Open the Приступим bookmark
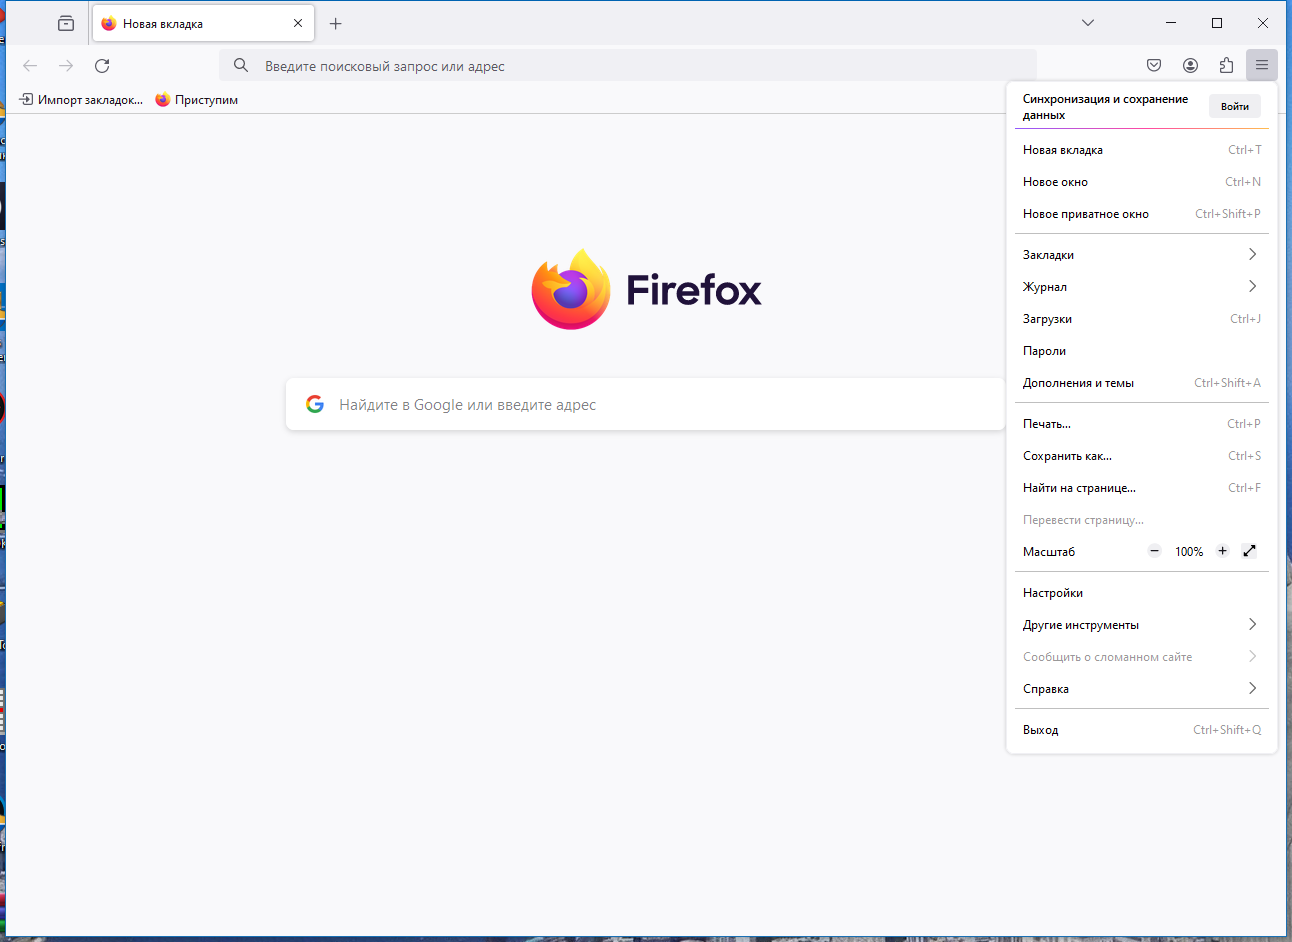1292x942 pixels. point(197,100)
